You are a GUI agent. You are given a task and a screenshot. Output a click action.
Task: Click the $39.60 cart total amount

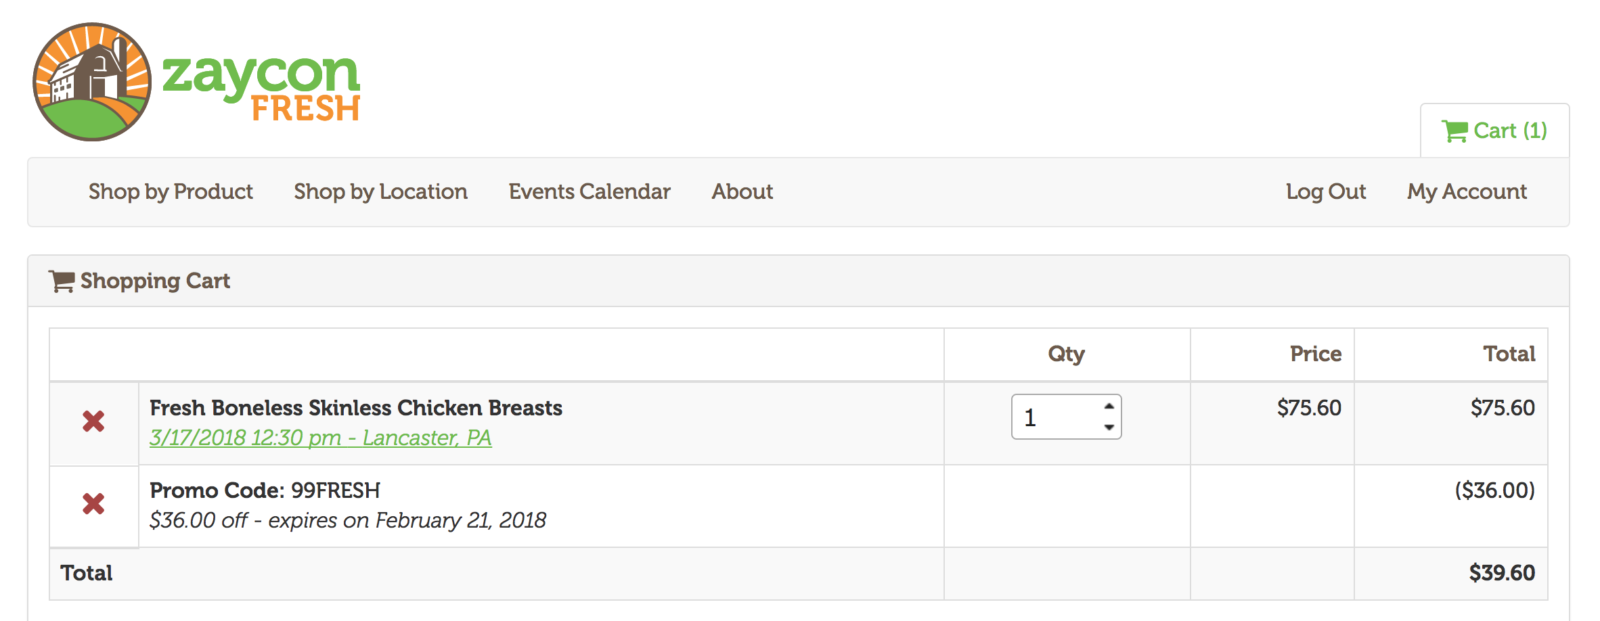[1501, 573]
